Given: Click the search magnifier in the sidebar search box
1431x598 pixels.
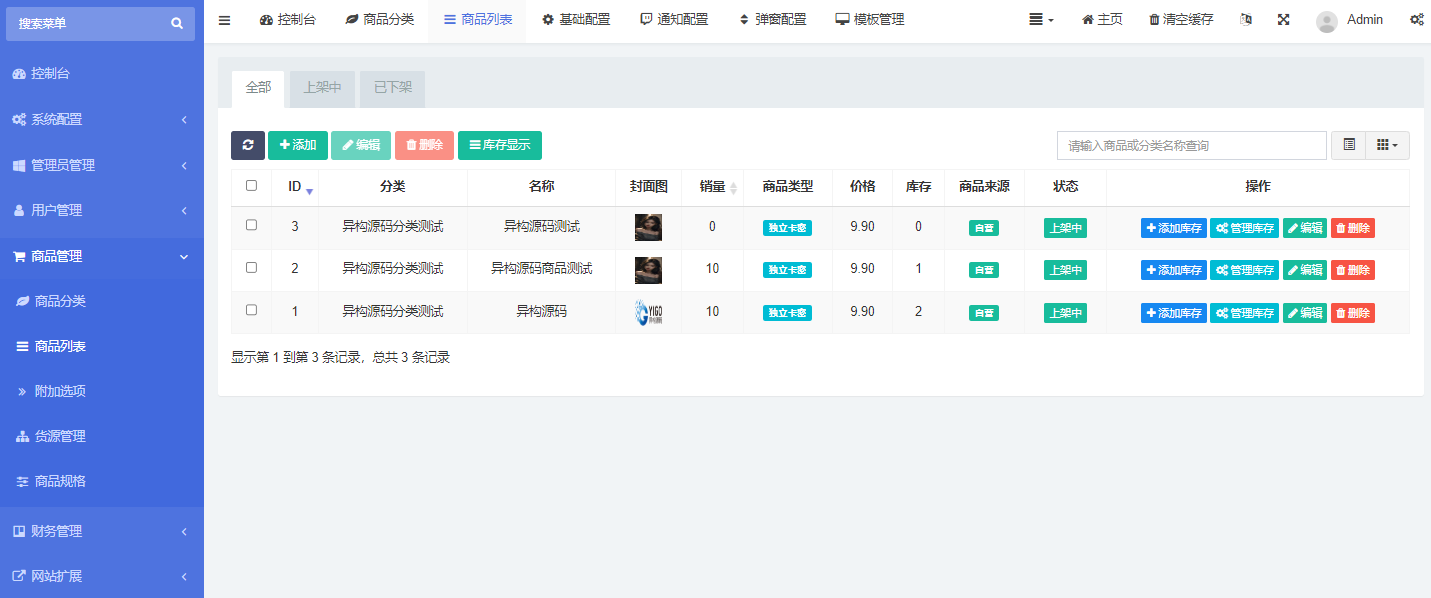Looking at the screenshot, I should 177,22.
